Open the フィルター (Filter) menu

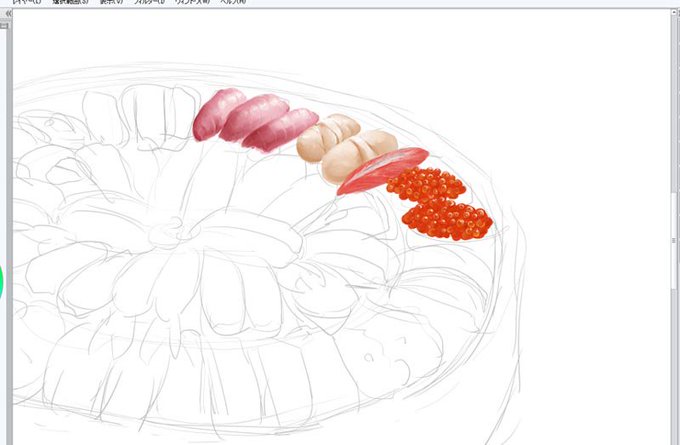point(150,2)
